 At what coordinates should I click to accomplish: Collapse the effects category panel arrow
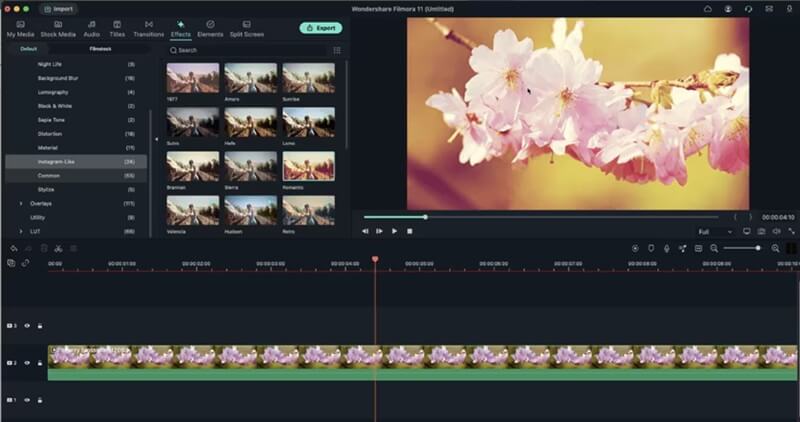click(x=156, y=139)
